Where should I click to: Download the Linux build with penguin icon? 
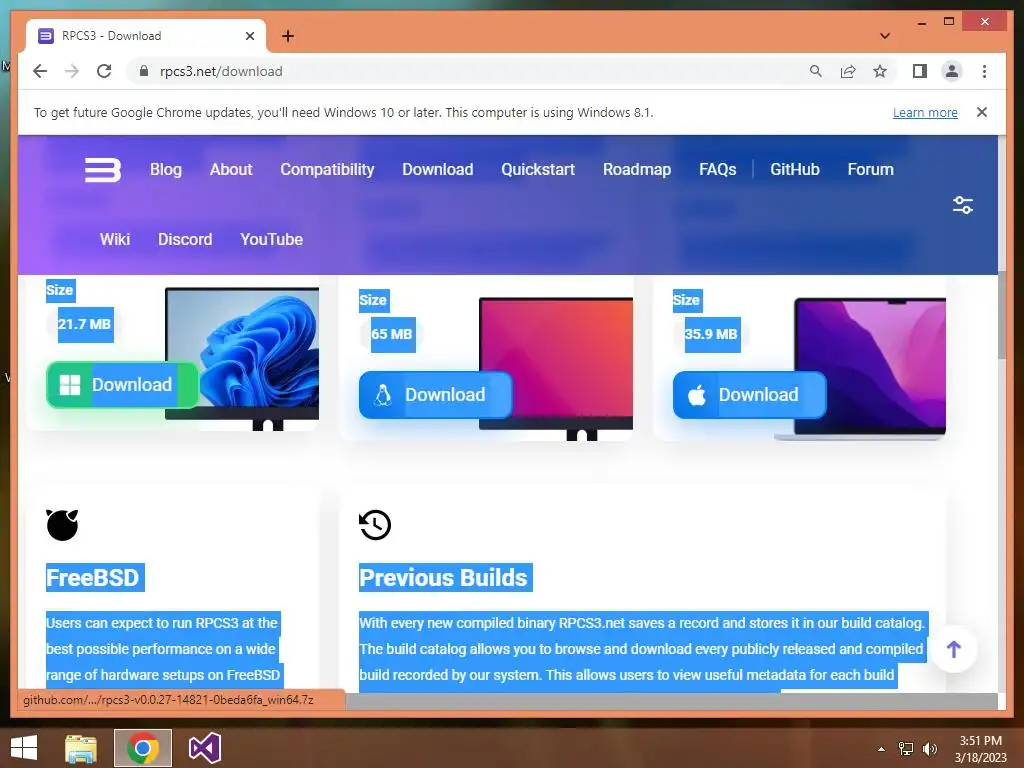[436, 394]
